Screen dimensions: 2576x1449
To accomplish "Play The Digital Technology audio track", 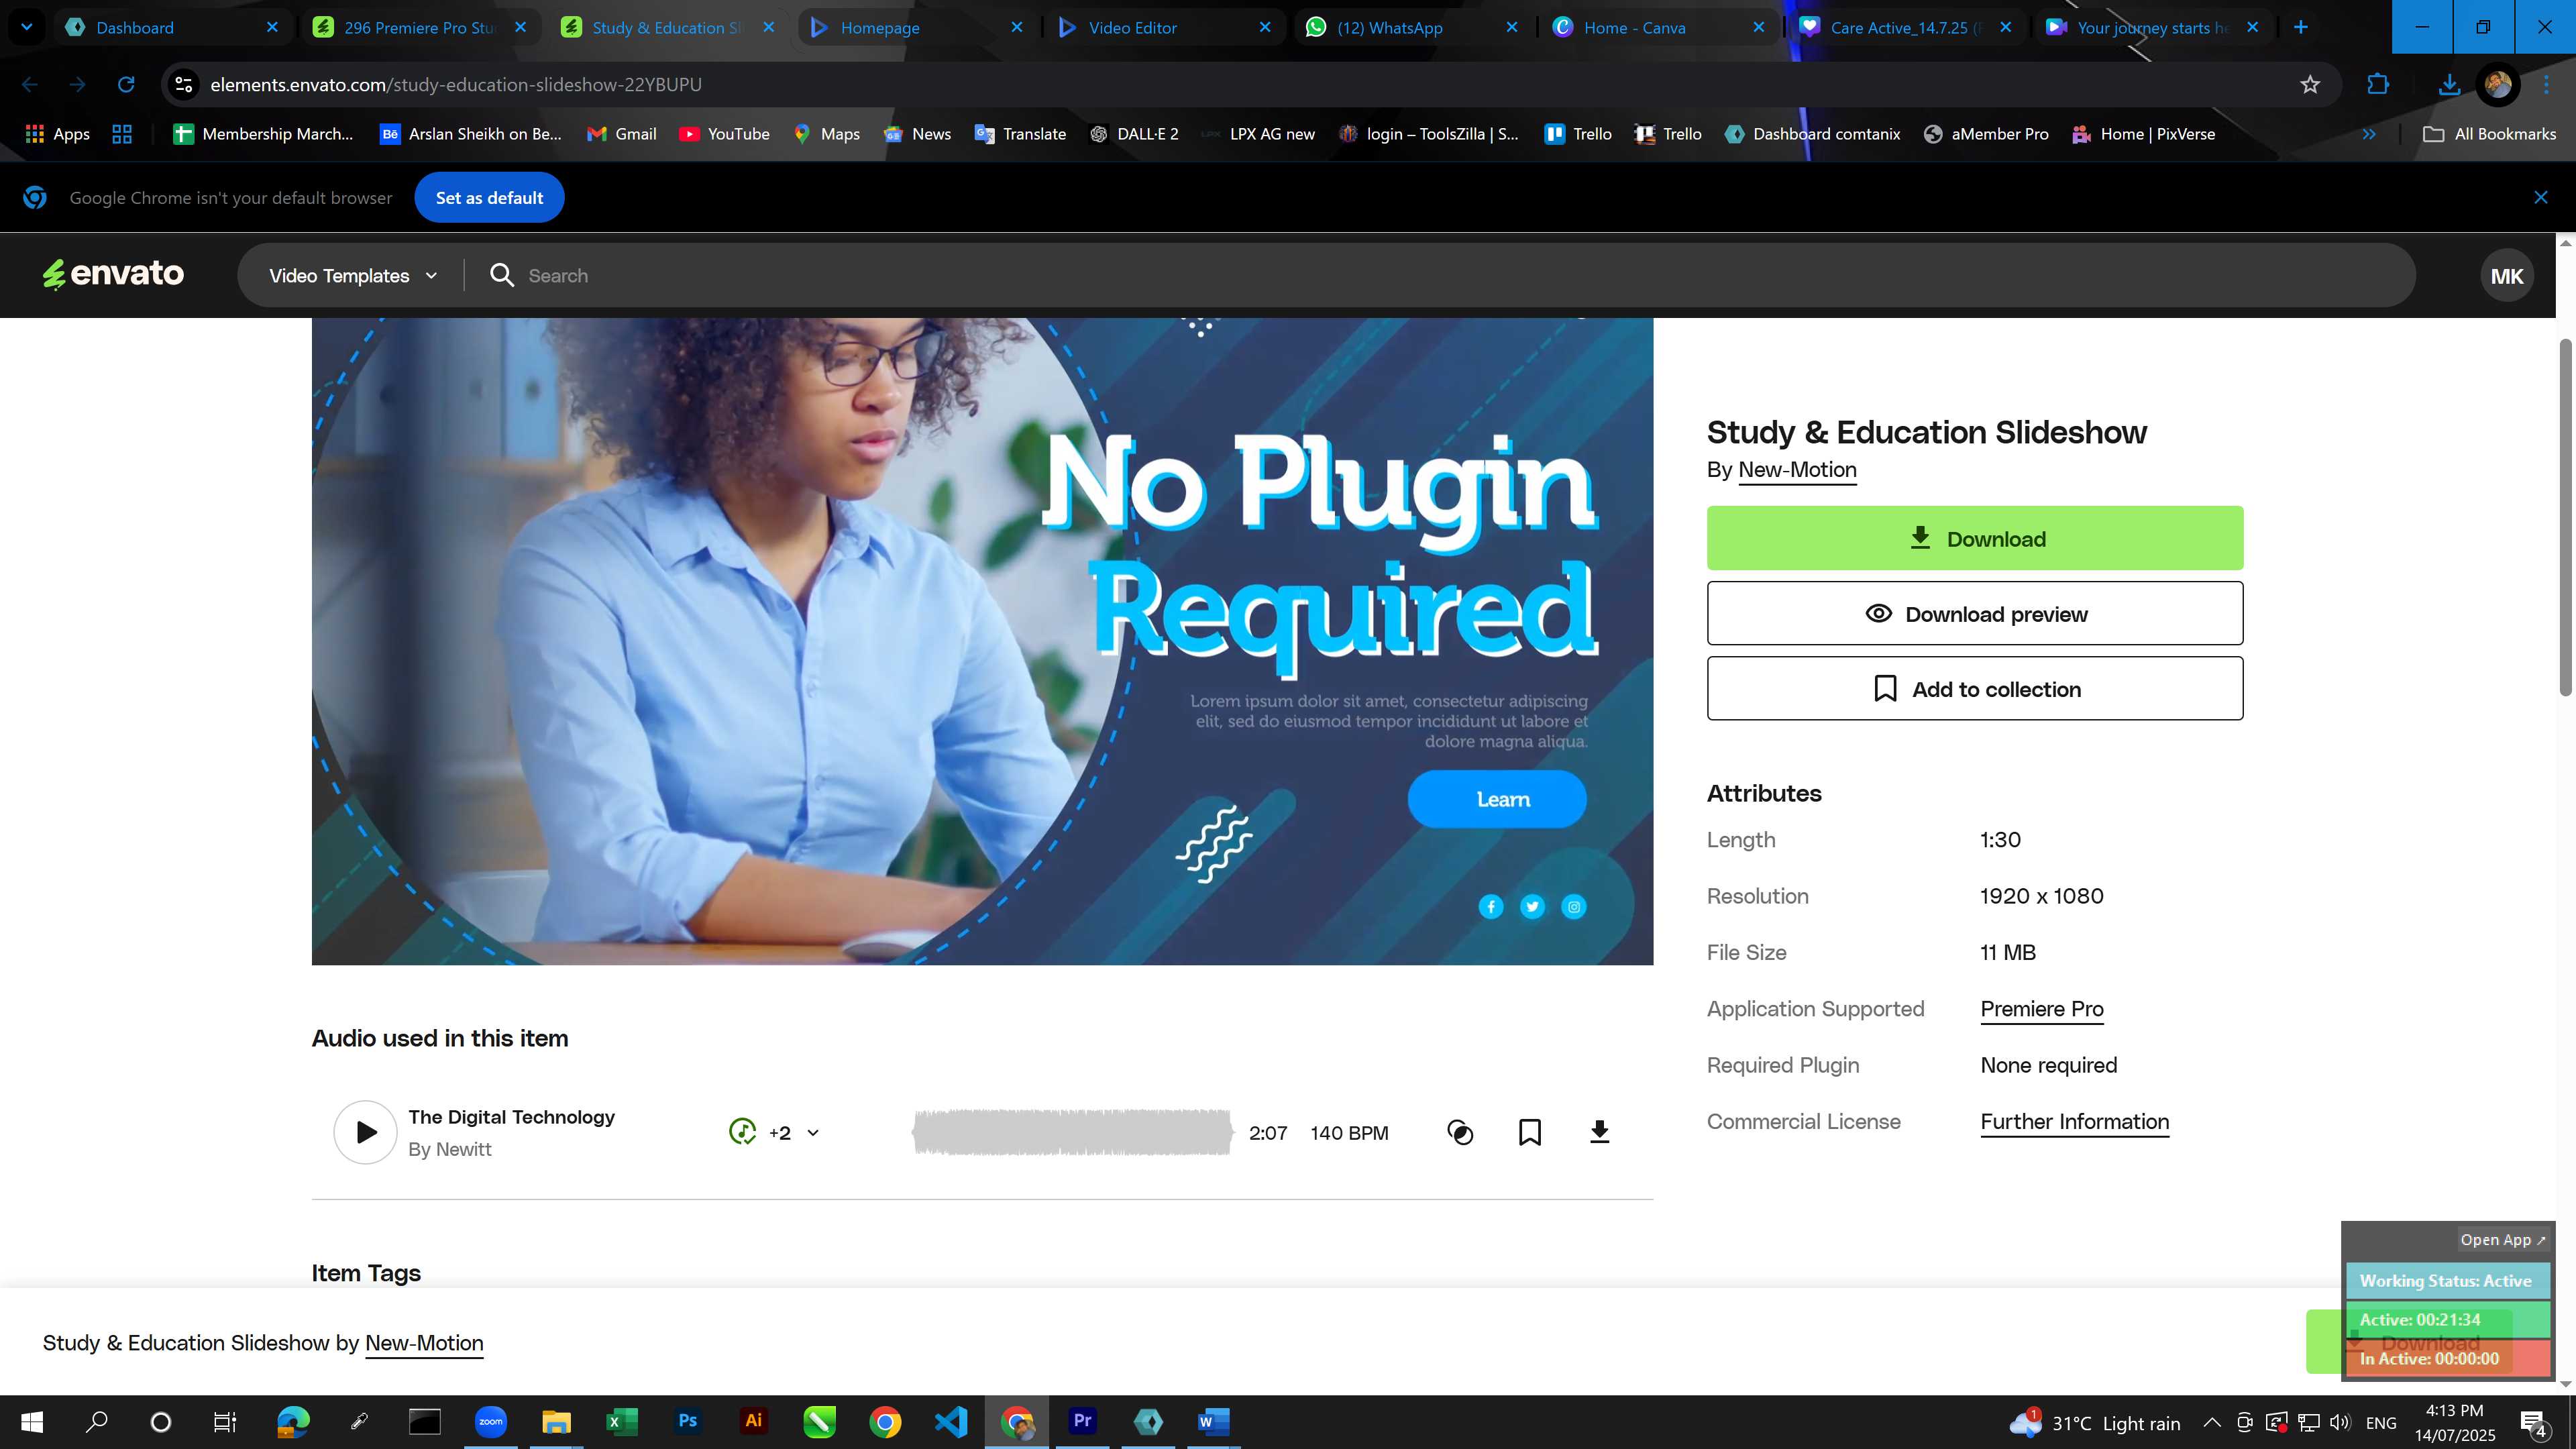I will (x=365, y=1132).
